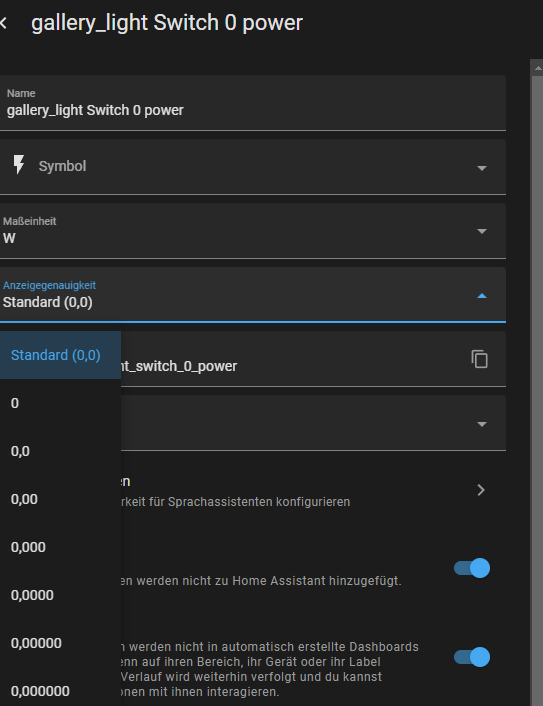Copy entity ID with the copy icon
This screenshot has width=543, height=706.
480,359
